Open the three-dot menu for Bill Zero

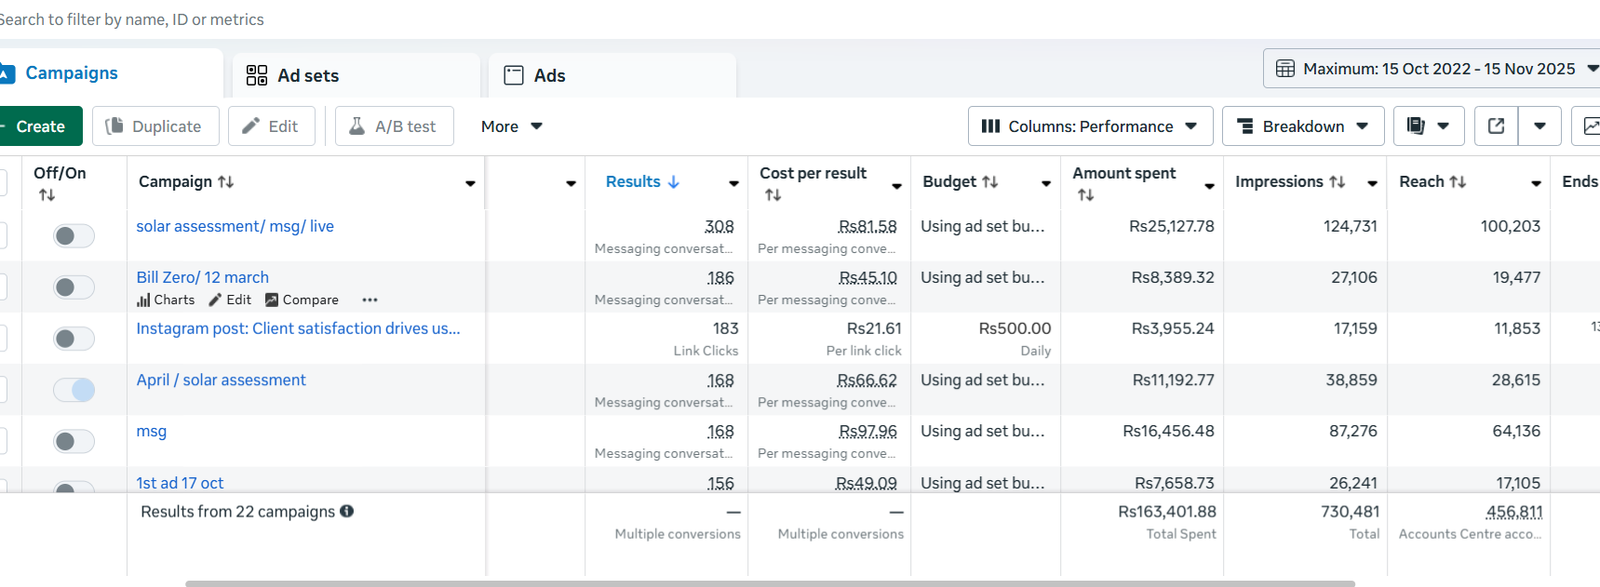(x=370, y=300)
